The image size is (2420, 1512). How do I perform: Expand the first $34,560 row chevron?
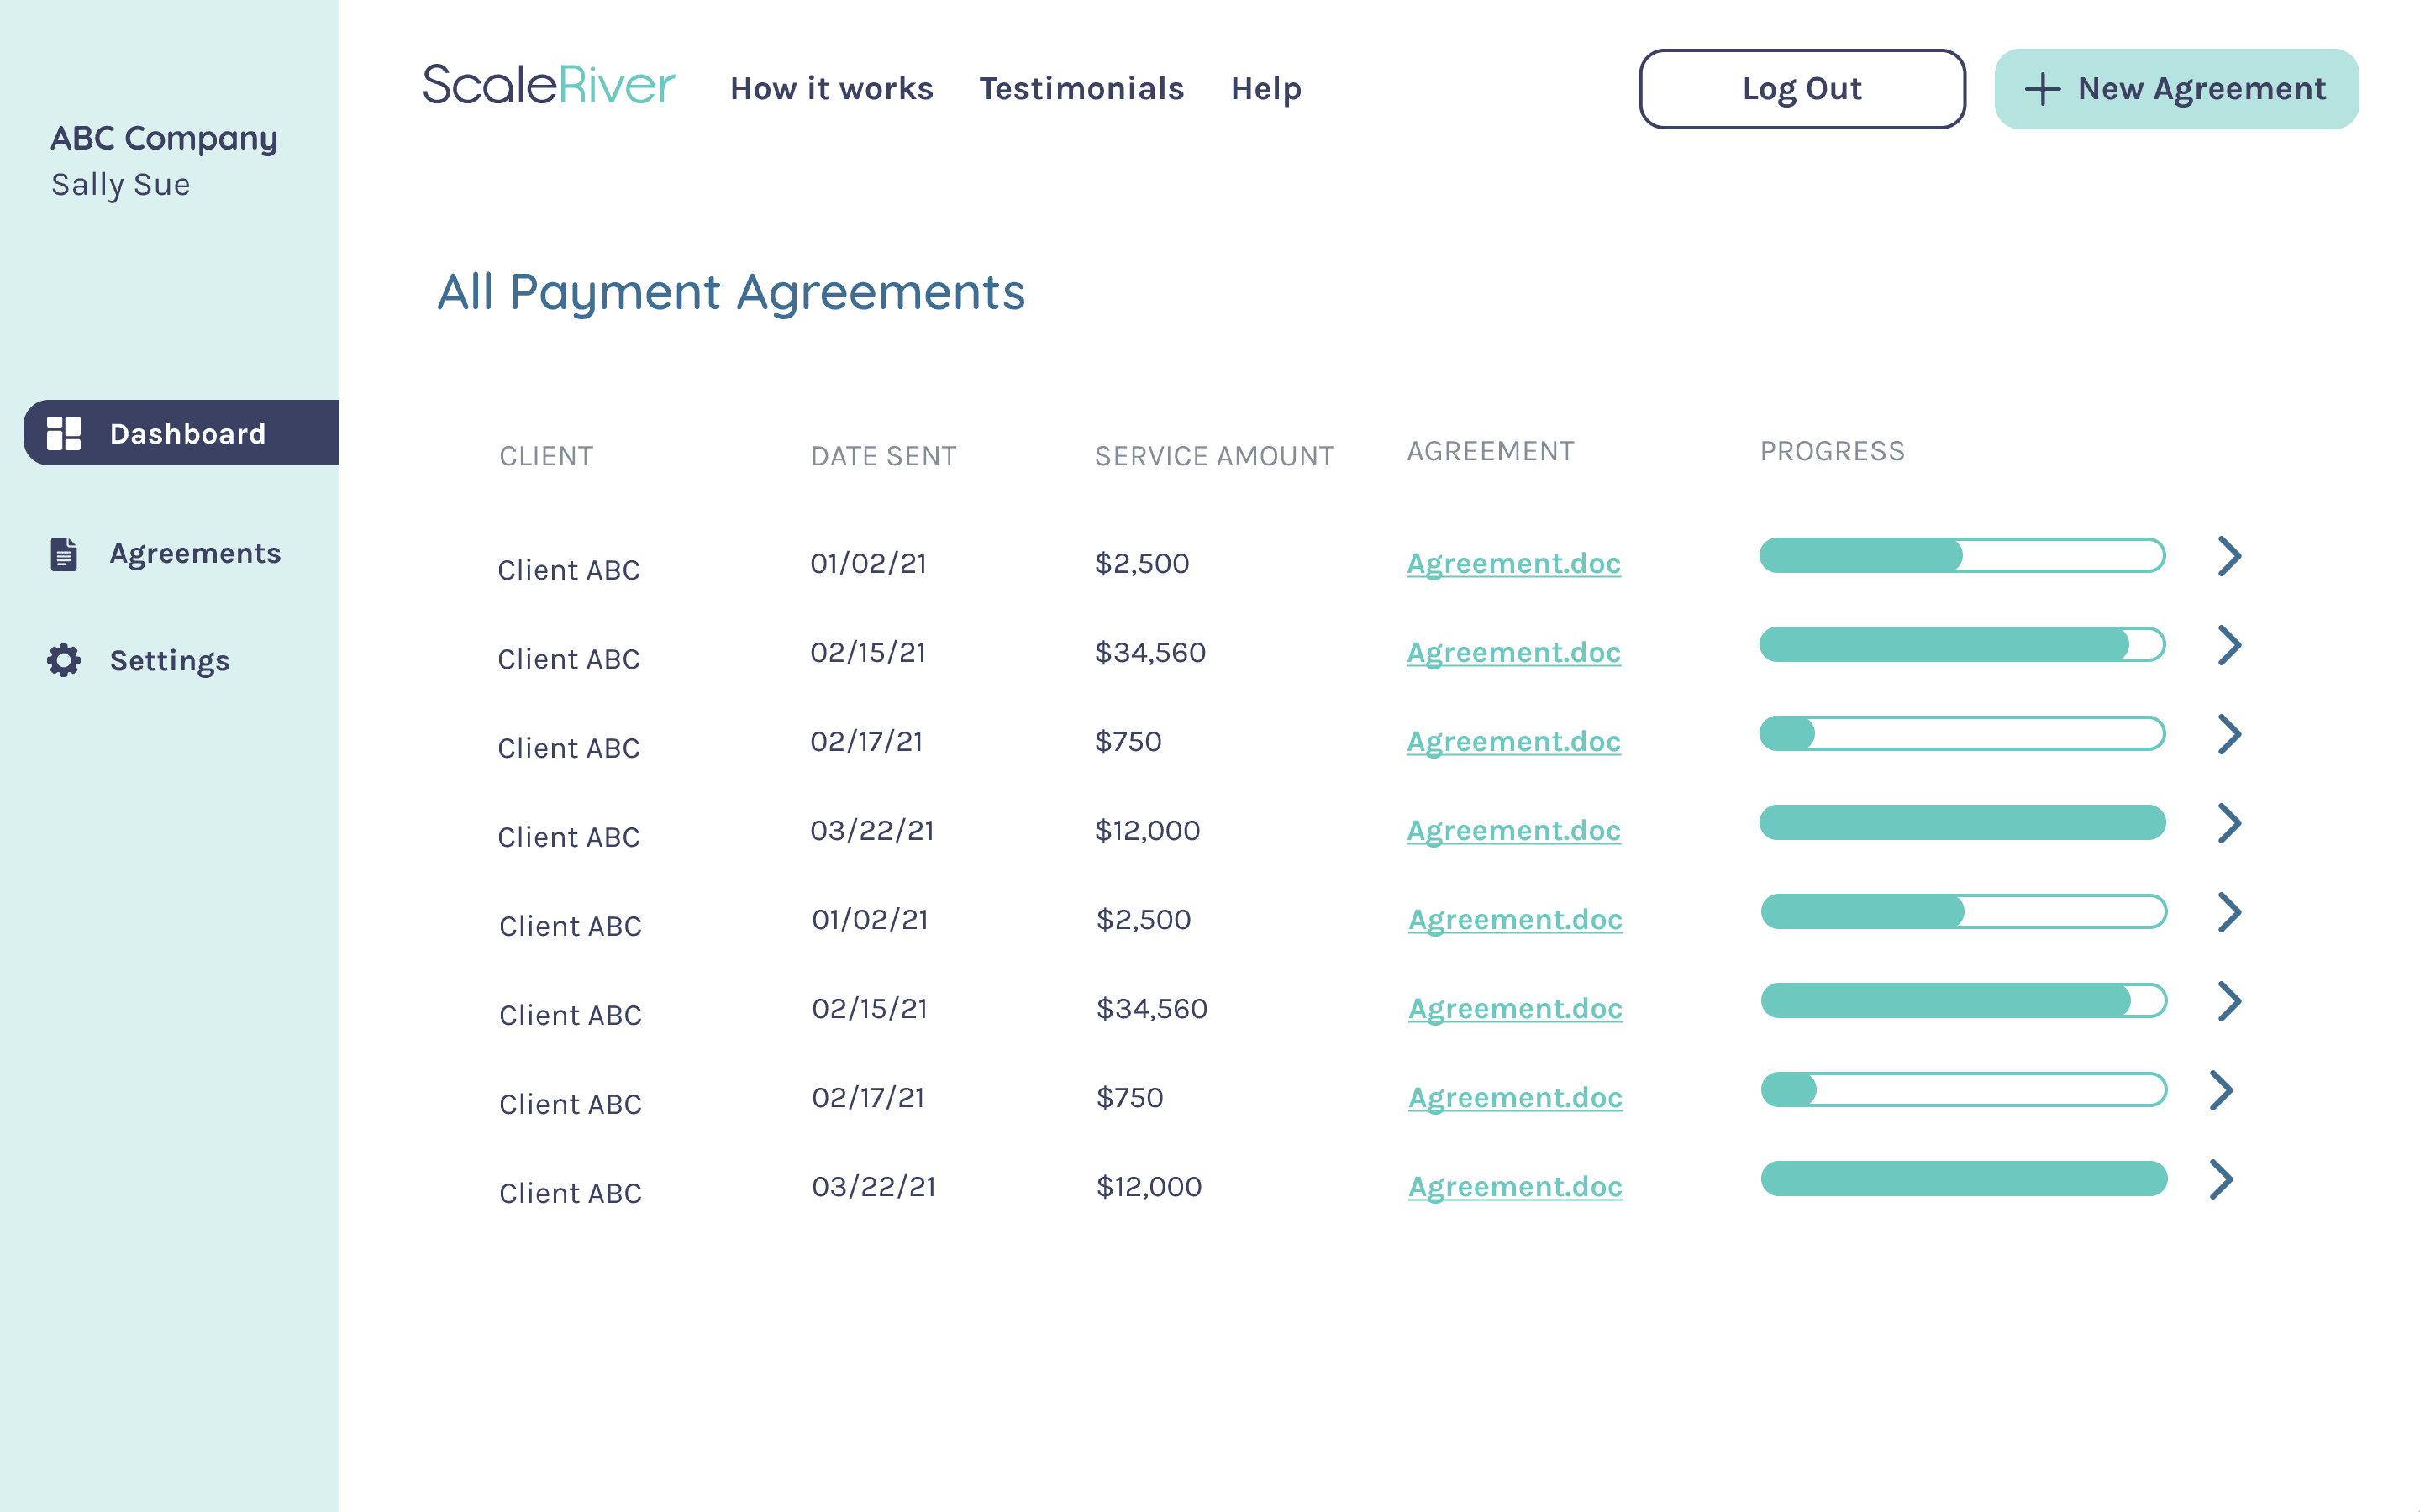tap(2229, 645)
